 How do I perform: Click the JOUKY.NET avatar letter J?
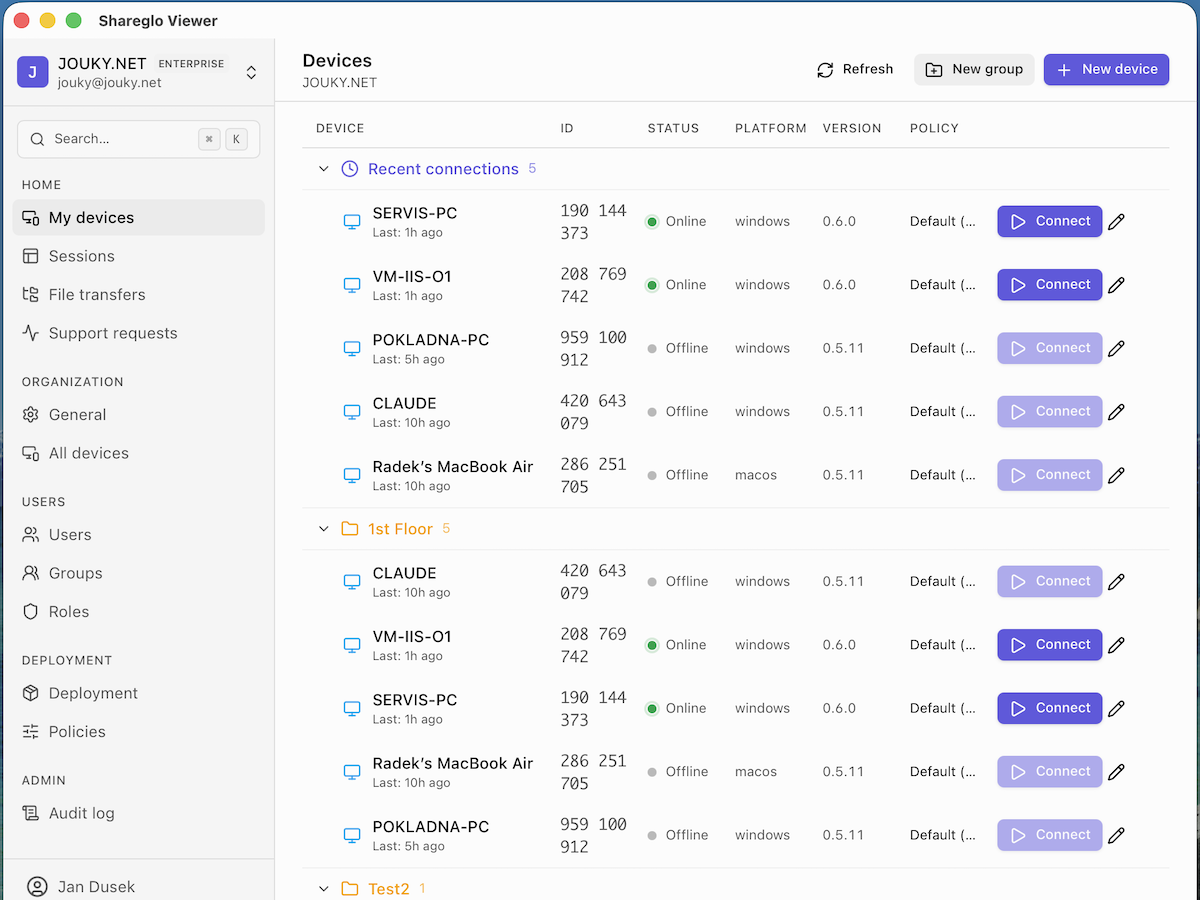click(32, 72)
